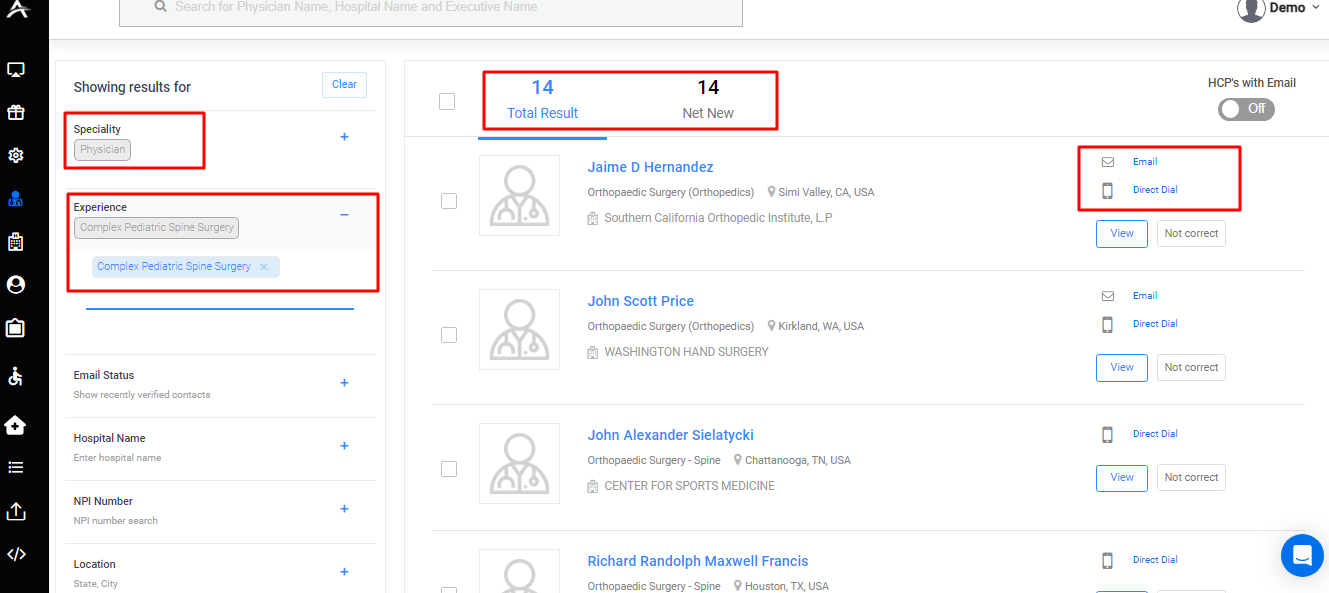The image size is (1329, 593).
Task: Open the settings gear in the left sidebar
Action: coord(14,155)
